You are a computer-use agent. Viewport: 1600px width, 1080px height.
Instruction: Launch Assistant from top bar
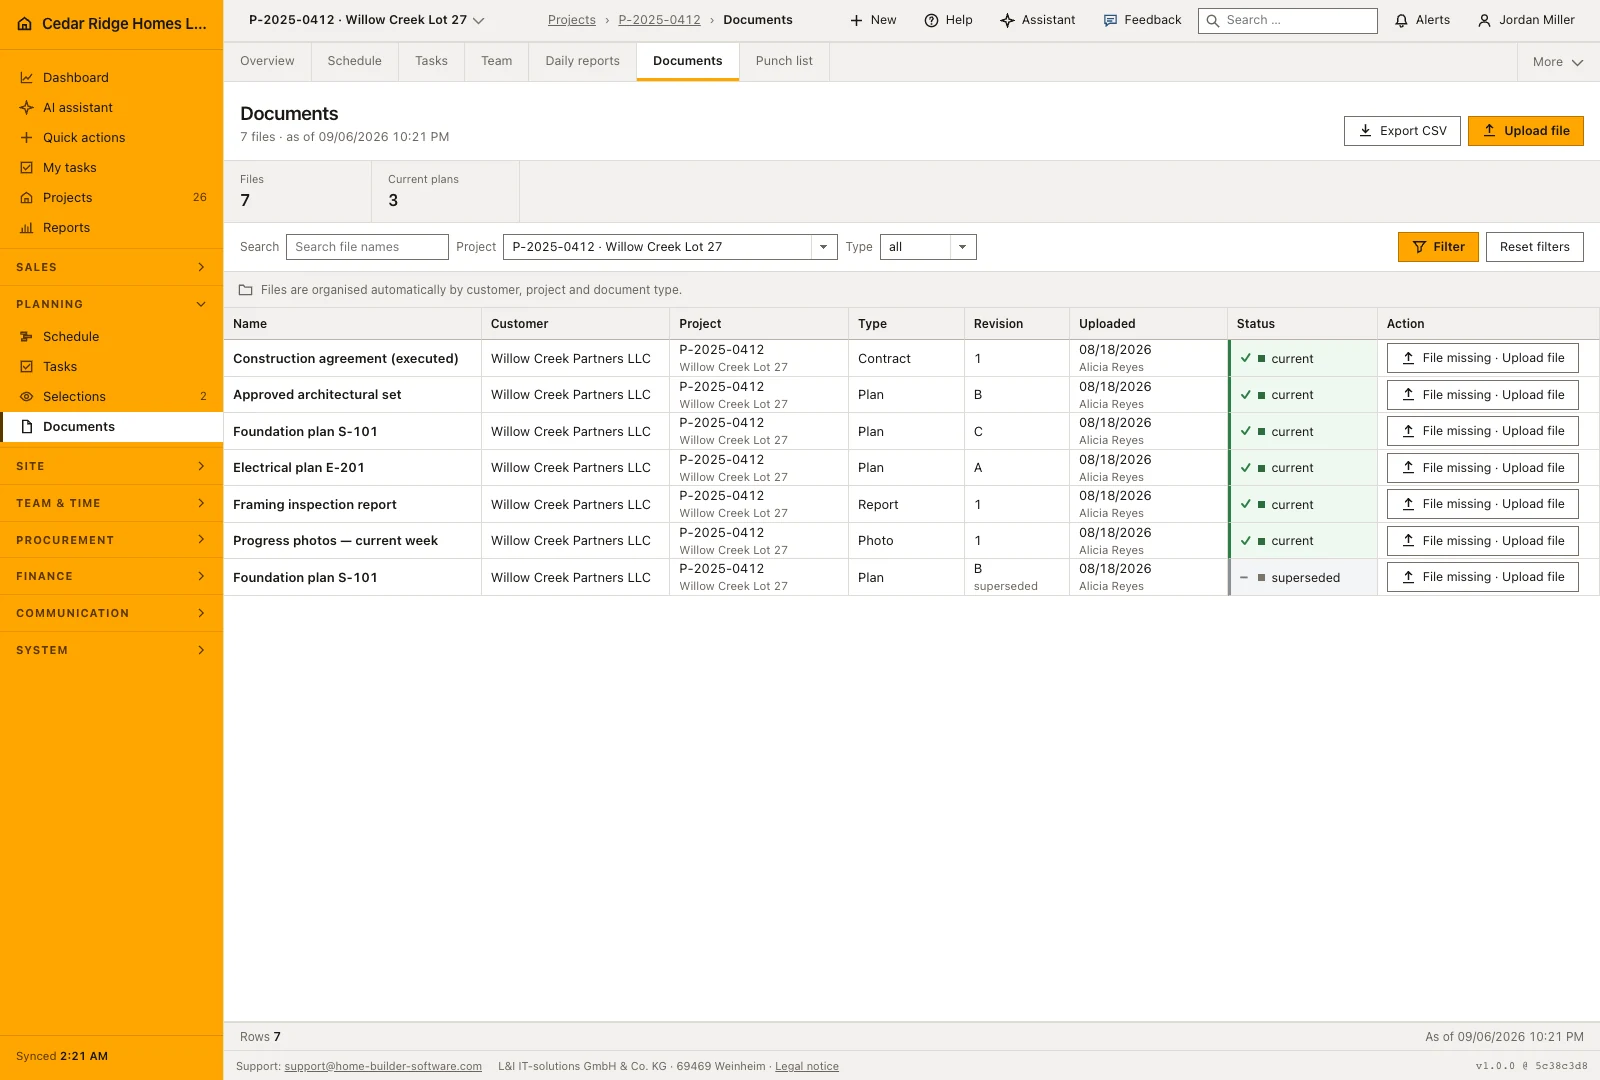pyautogui.click(x=1038, y=20)
